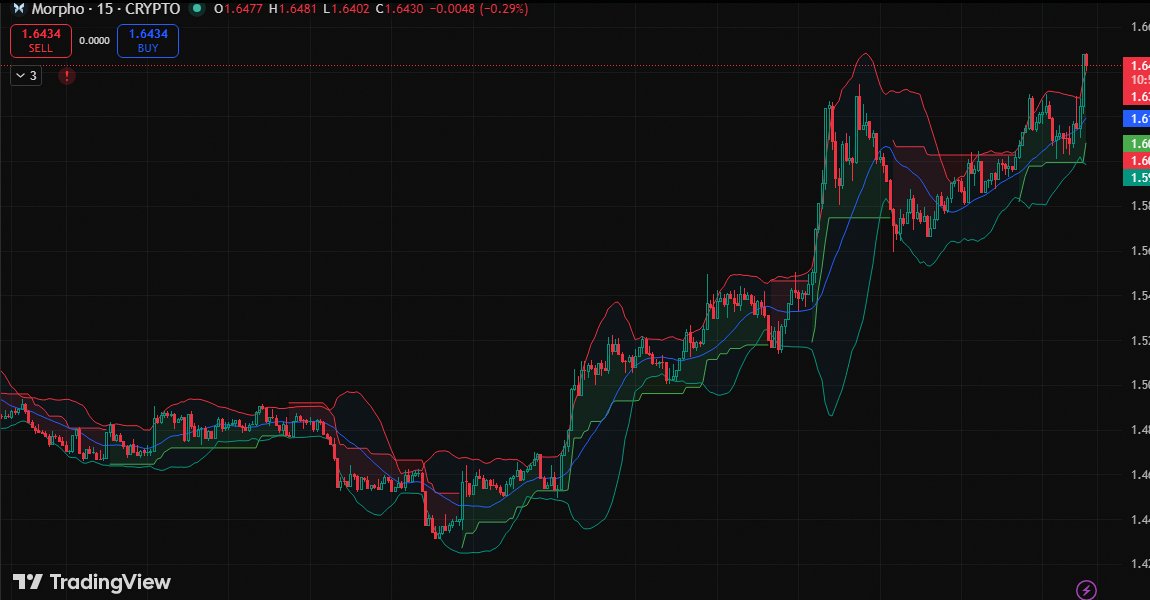Click the open value O1.6477
The width and height of the screenshot is (1150, 600).
click(238, 9)
